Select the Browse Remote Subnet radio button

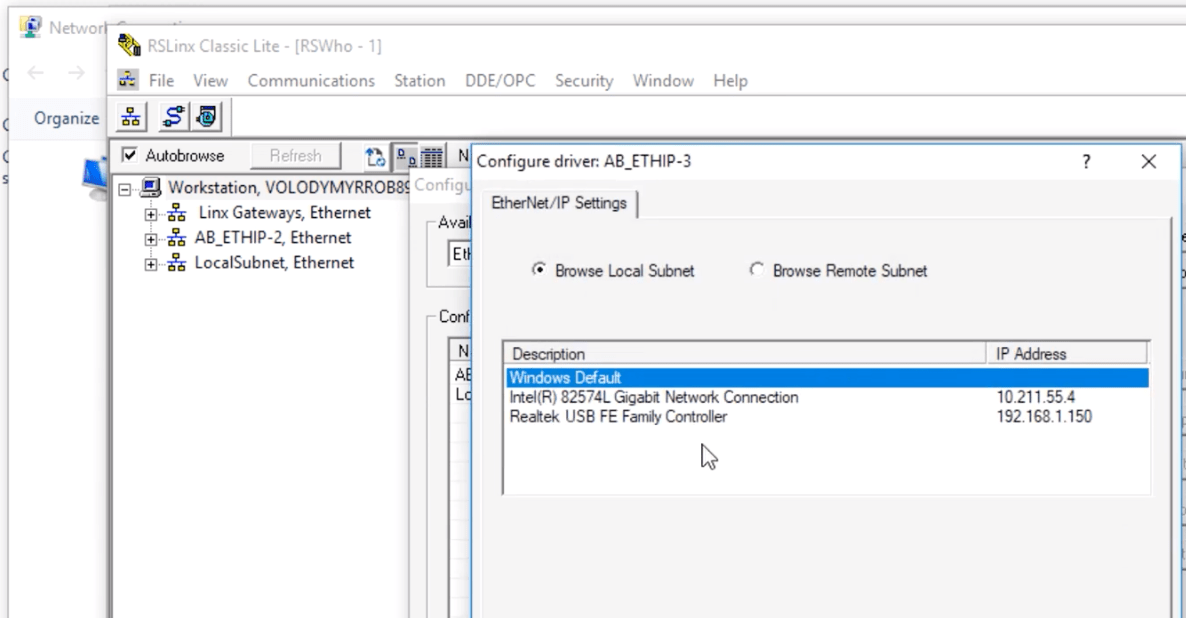tap(758, 270)
